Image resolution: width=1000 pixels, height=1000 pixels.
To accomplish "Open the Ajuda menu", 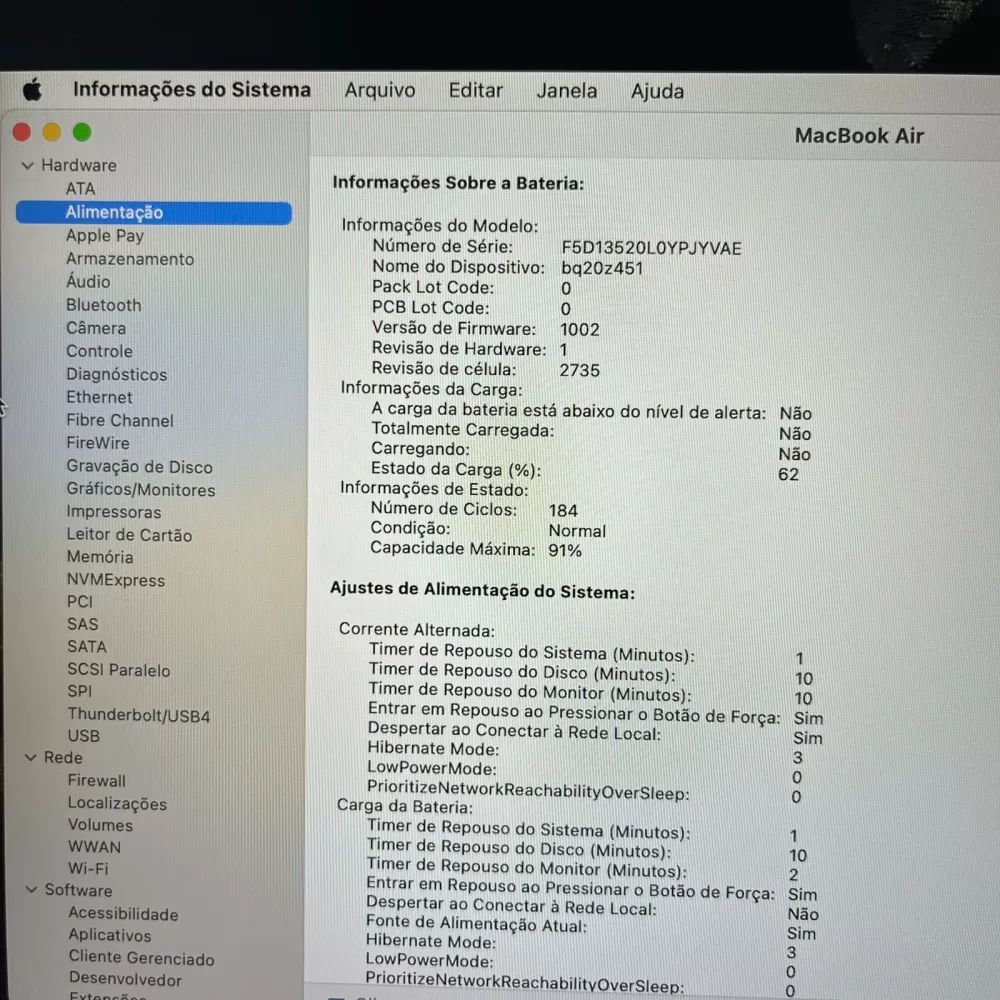I will point(658,92).
